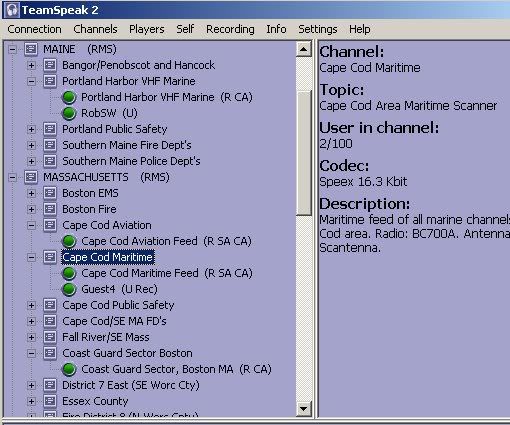The width and height of the screenshot is (510, 425).
Task: Click the Essex County channel icon
Action: coord(50,401)
